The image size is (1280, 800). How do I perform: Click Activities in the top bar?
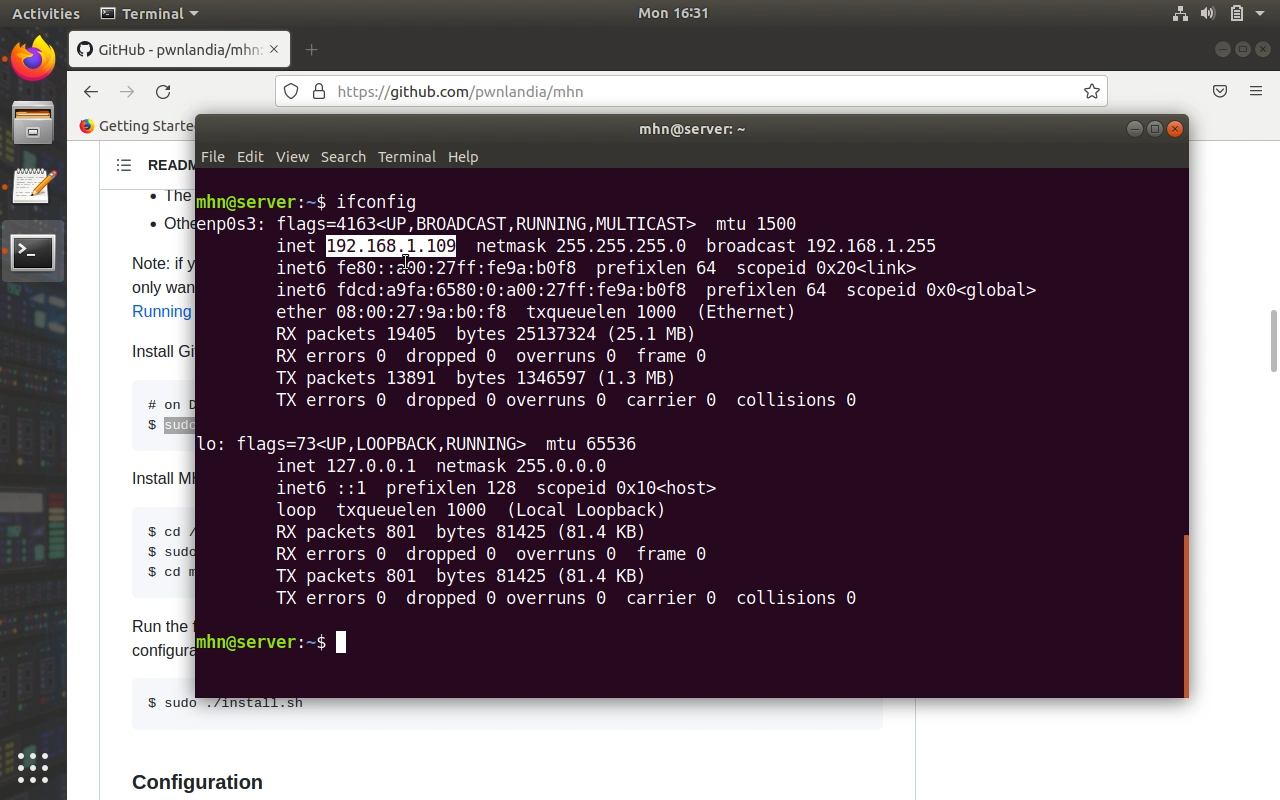click(46, 14)
